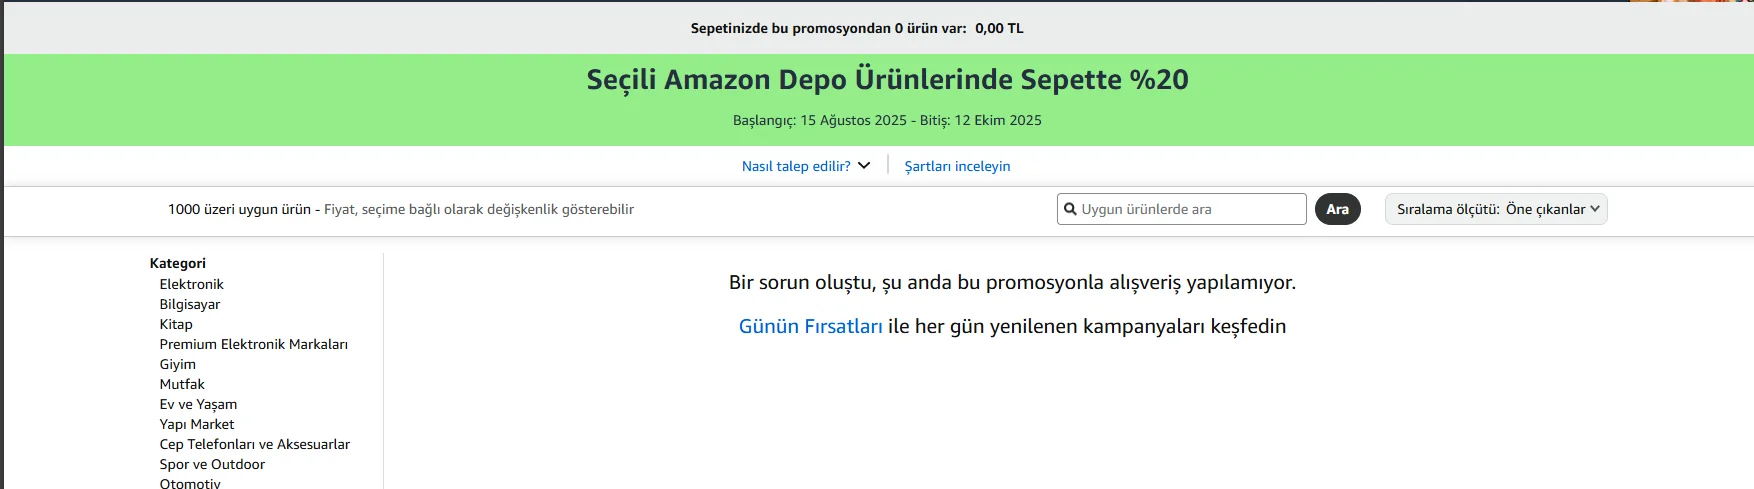Viewport: 1754px width, 489px height.
Task: Choose the Otomotiv category
Action: pyautogui.click(x=190, y=483)
